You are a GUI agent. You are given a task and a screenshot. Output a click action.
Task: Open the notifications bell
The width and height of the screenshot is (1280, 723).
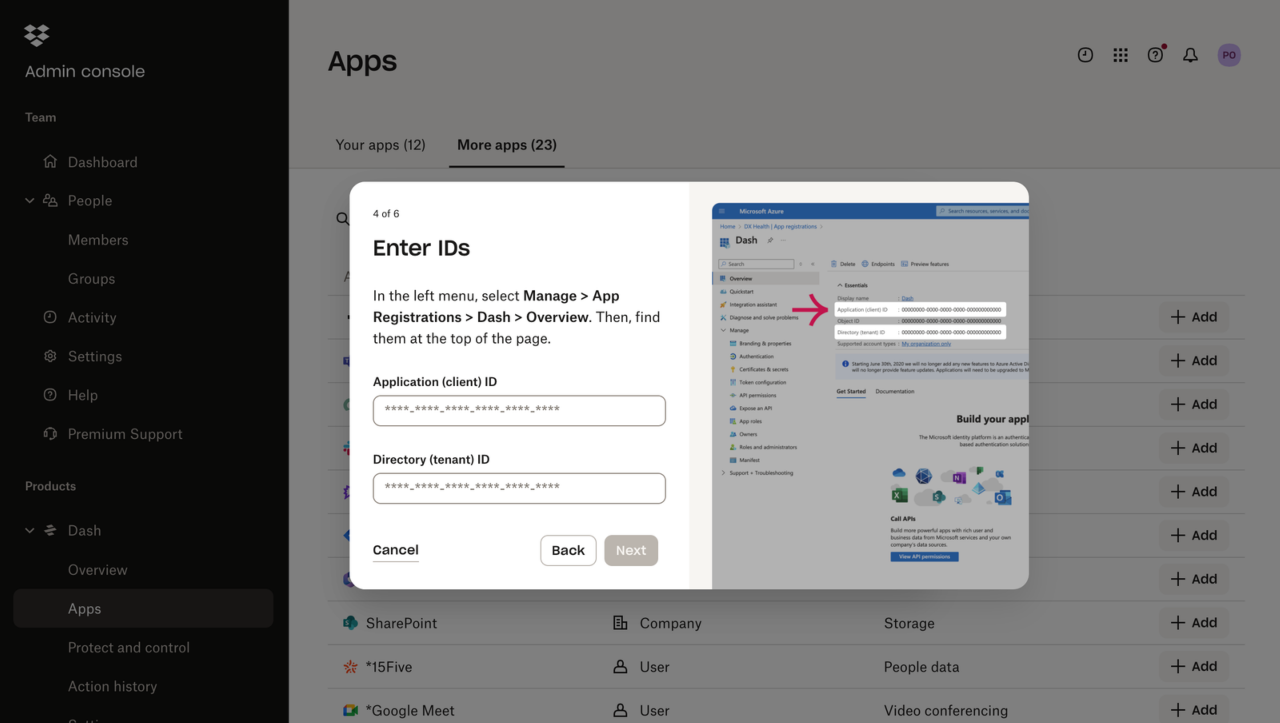coord(1190,56)
